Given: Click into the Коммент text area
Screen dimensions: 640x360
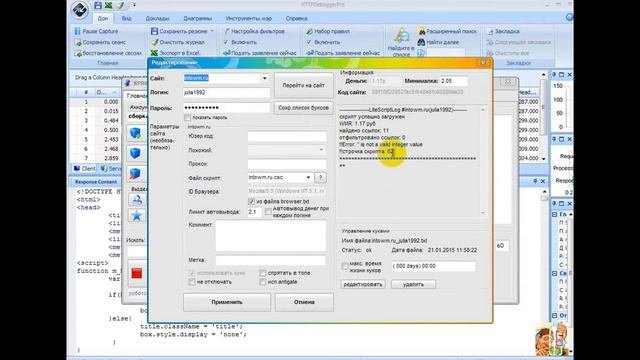Looking at the screenshot, I should click(x=271, y=236).
